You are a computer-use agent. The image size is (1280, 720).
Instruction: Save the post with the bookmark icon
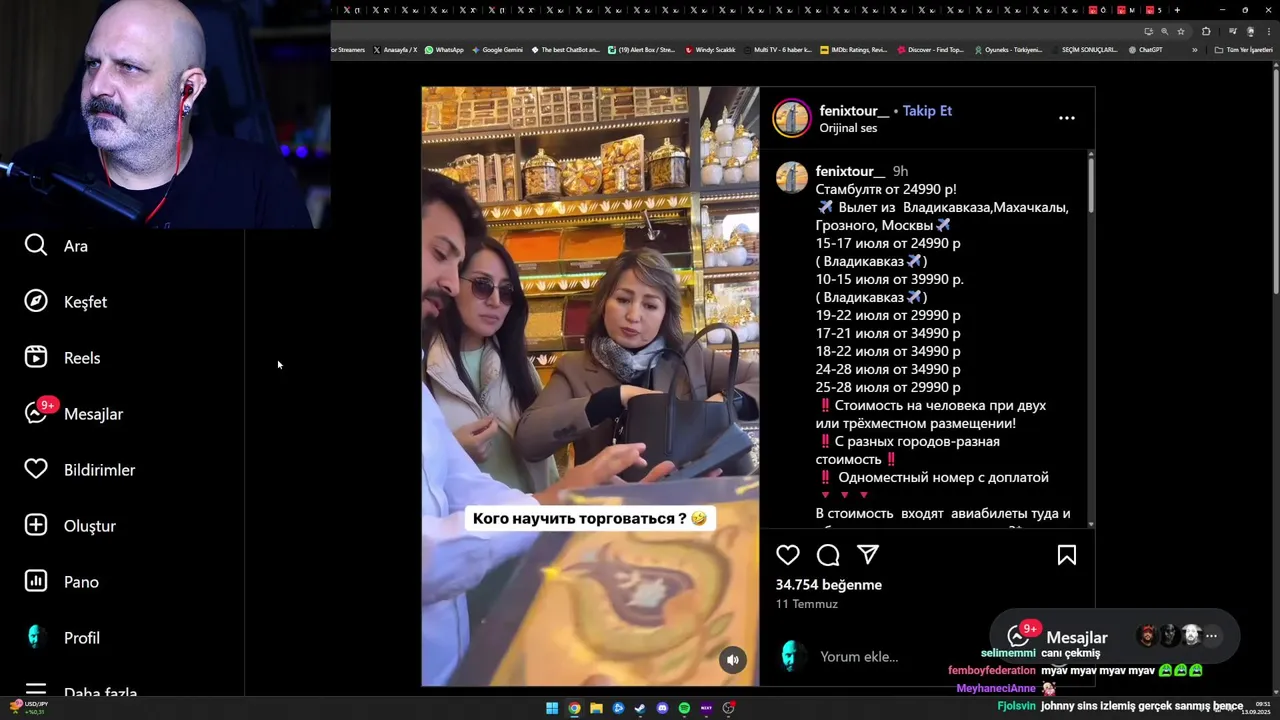coord(1067,555)
